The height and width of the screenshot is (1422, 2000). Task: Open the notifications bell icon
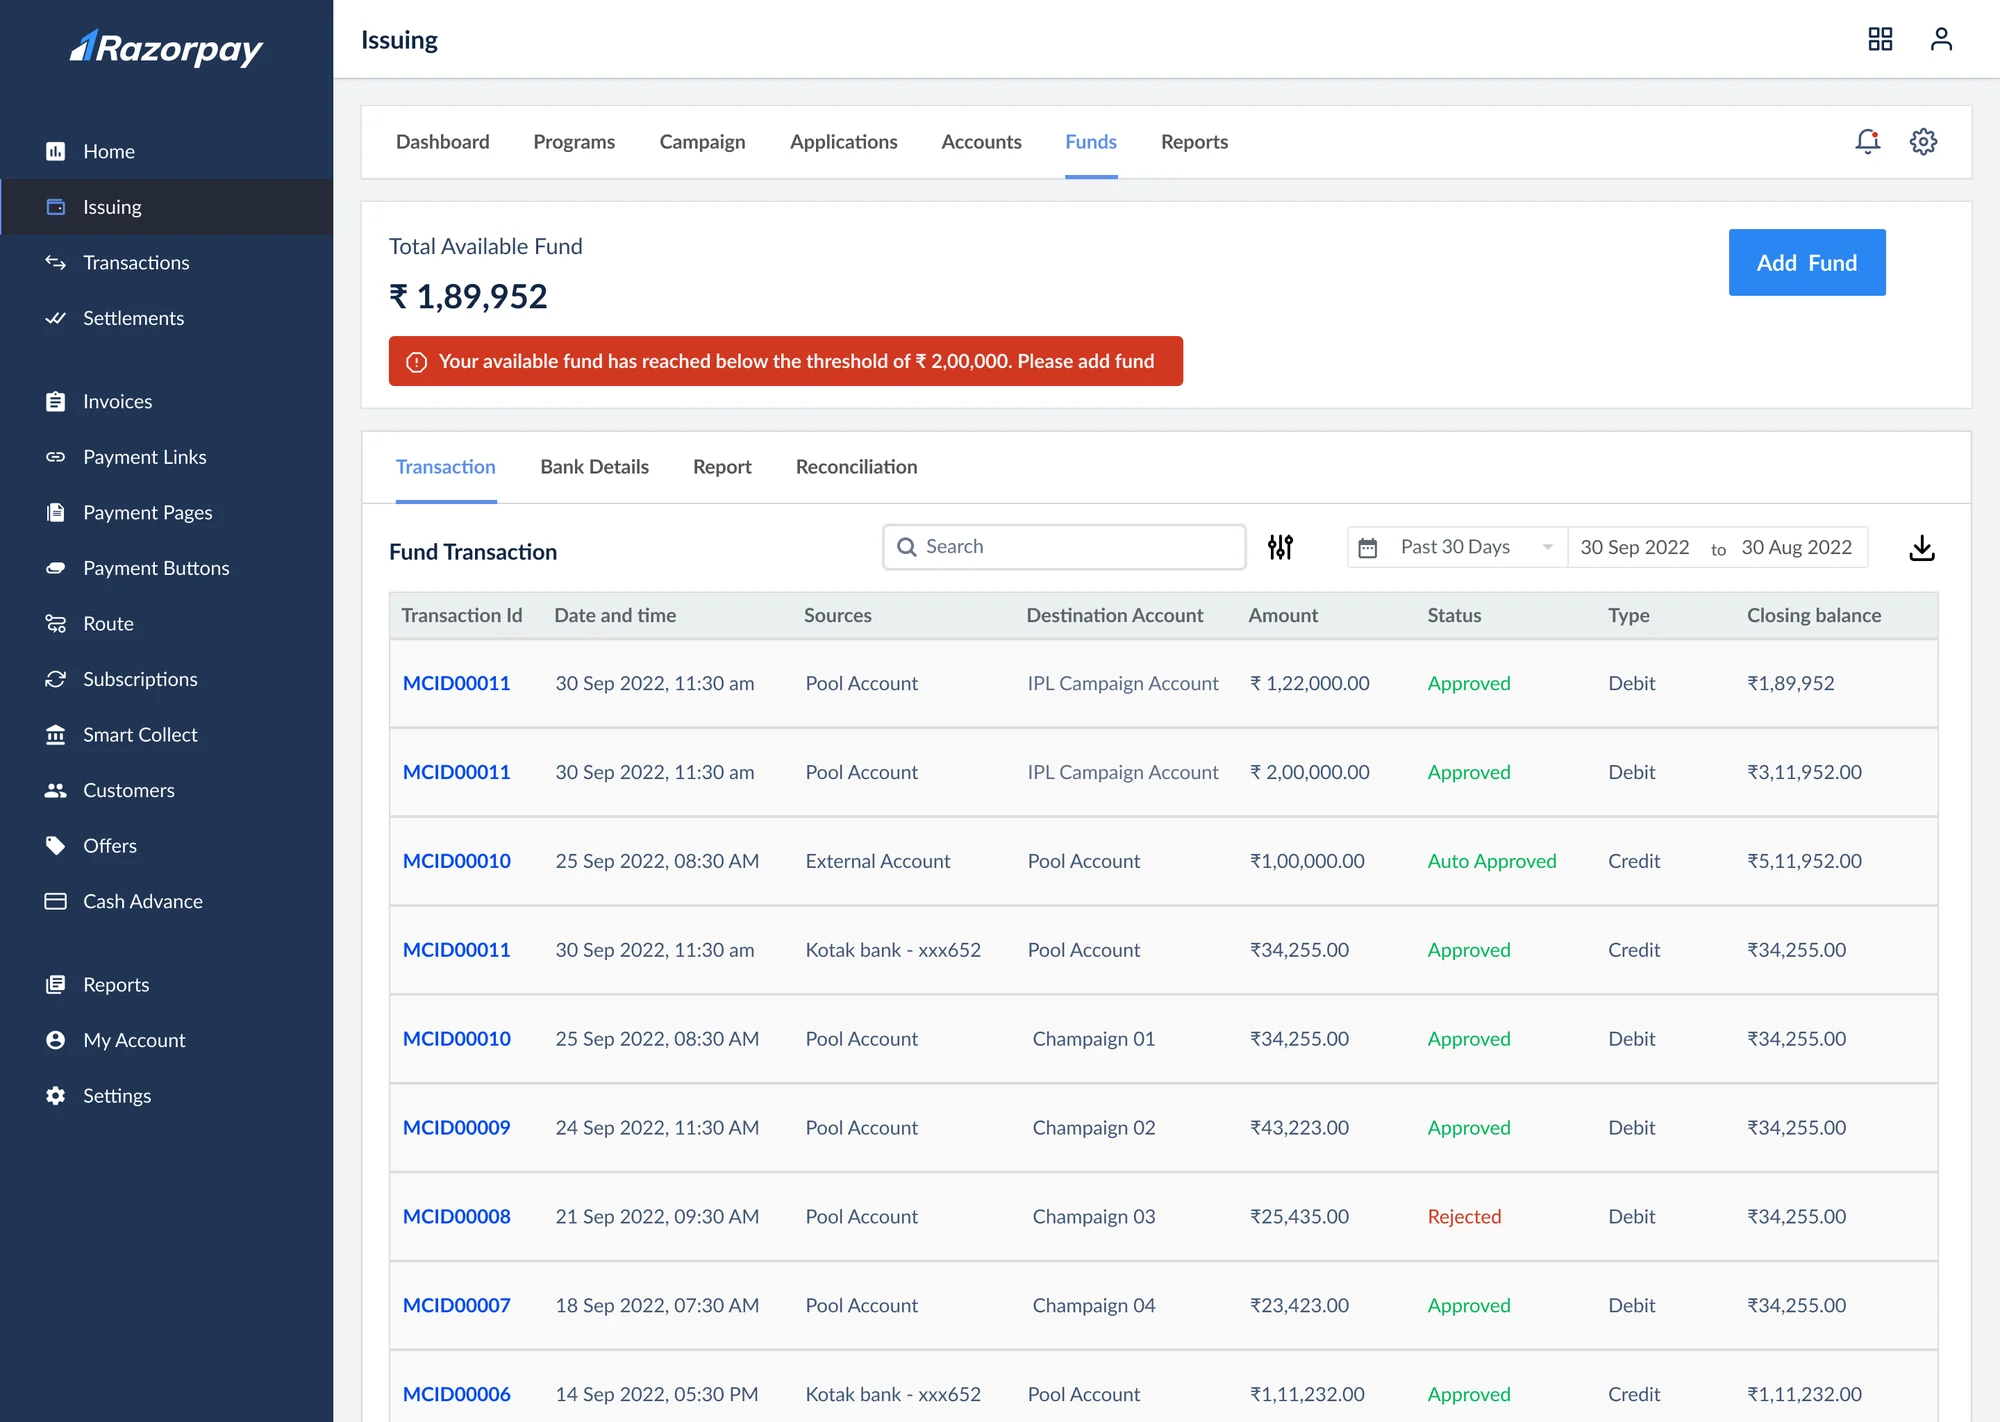pos(1867,142)
